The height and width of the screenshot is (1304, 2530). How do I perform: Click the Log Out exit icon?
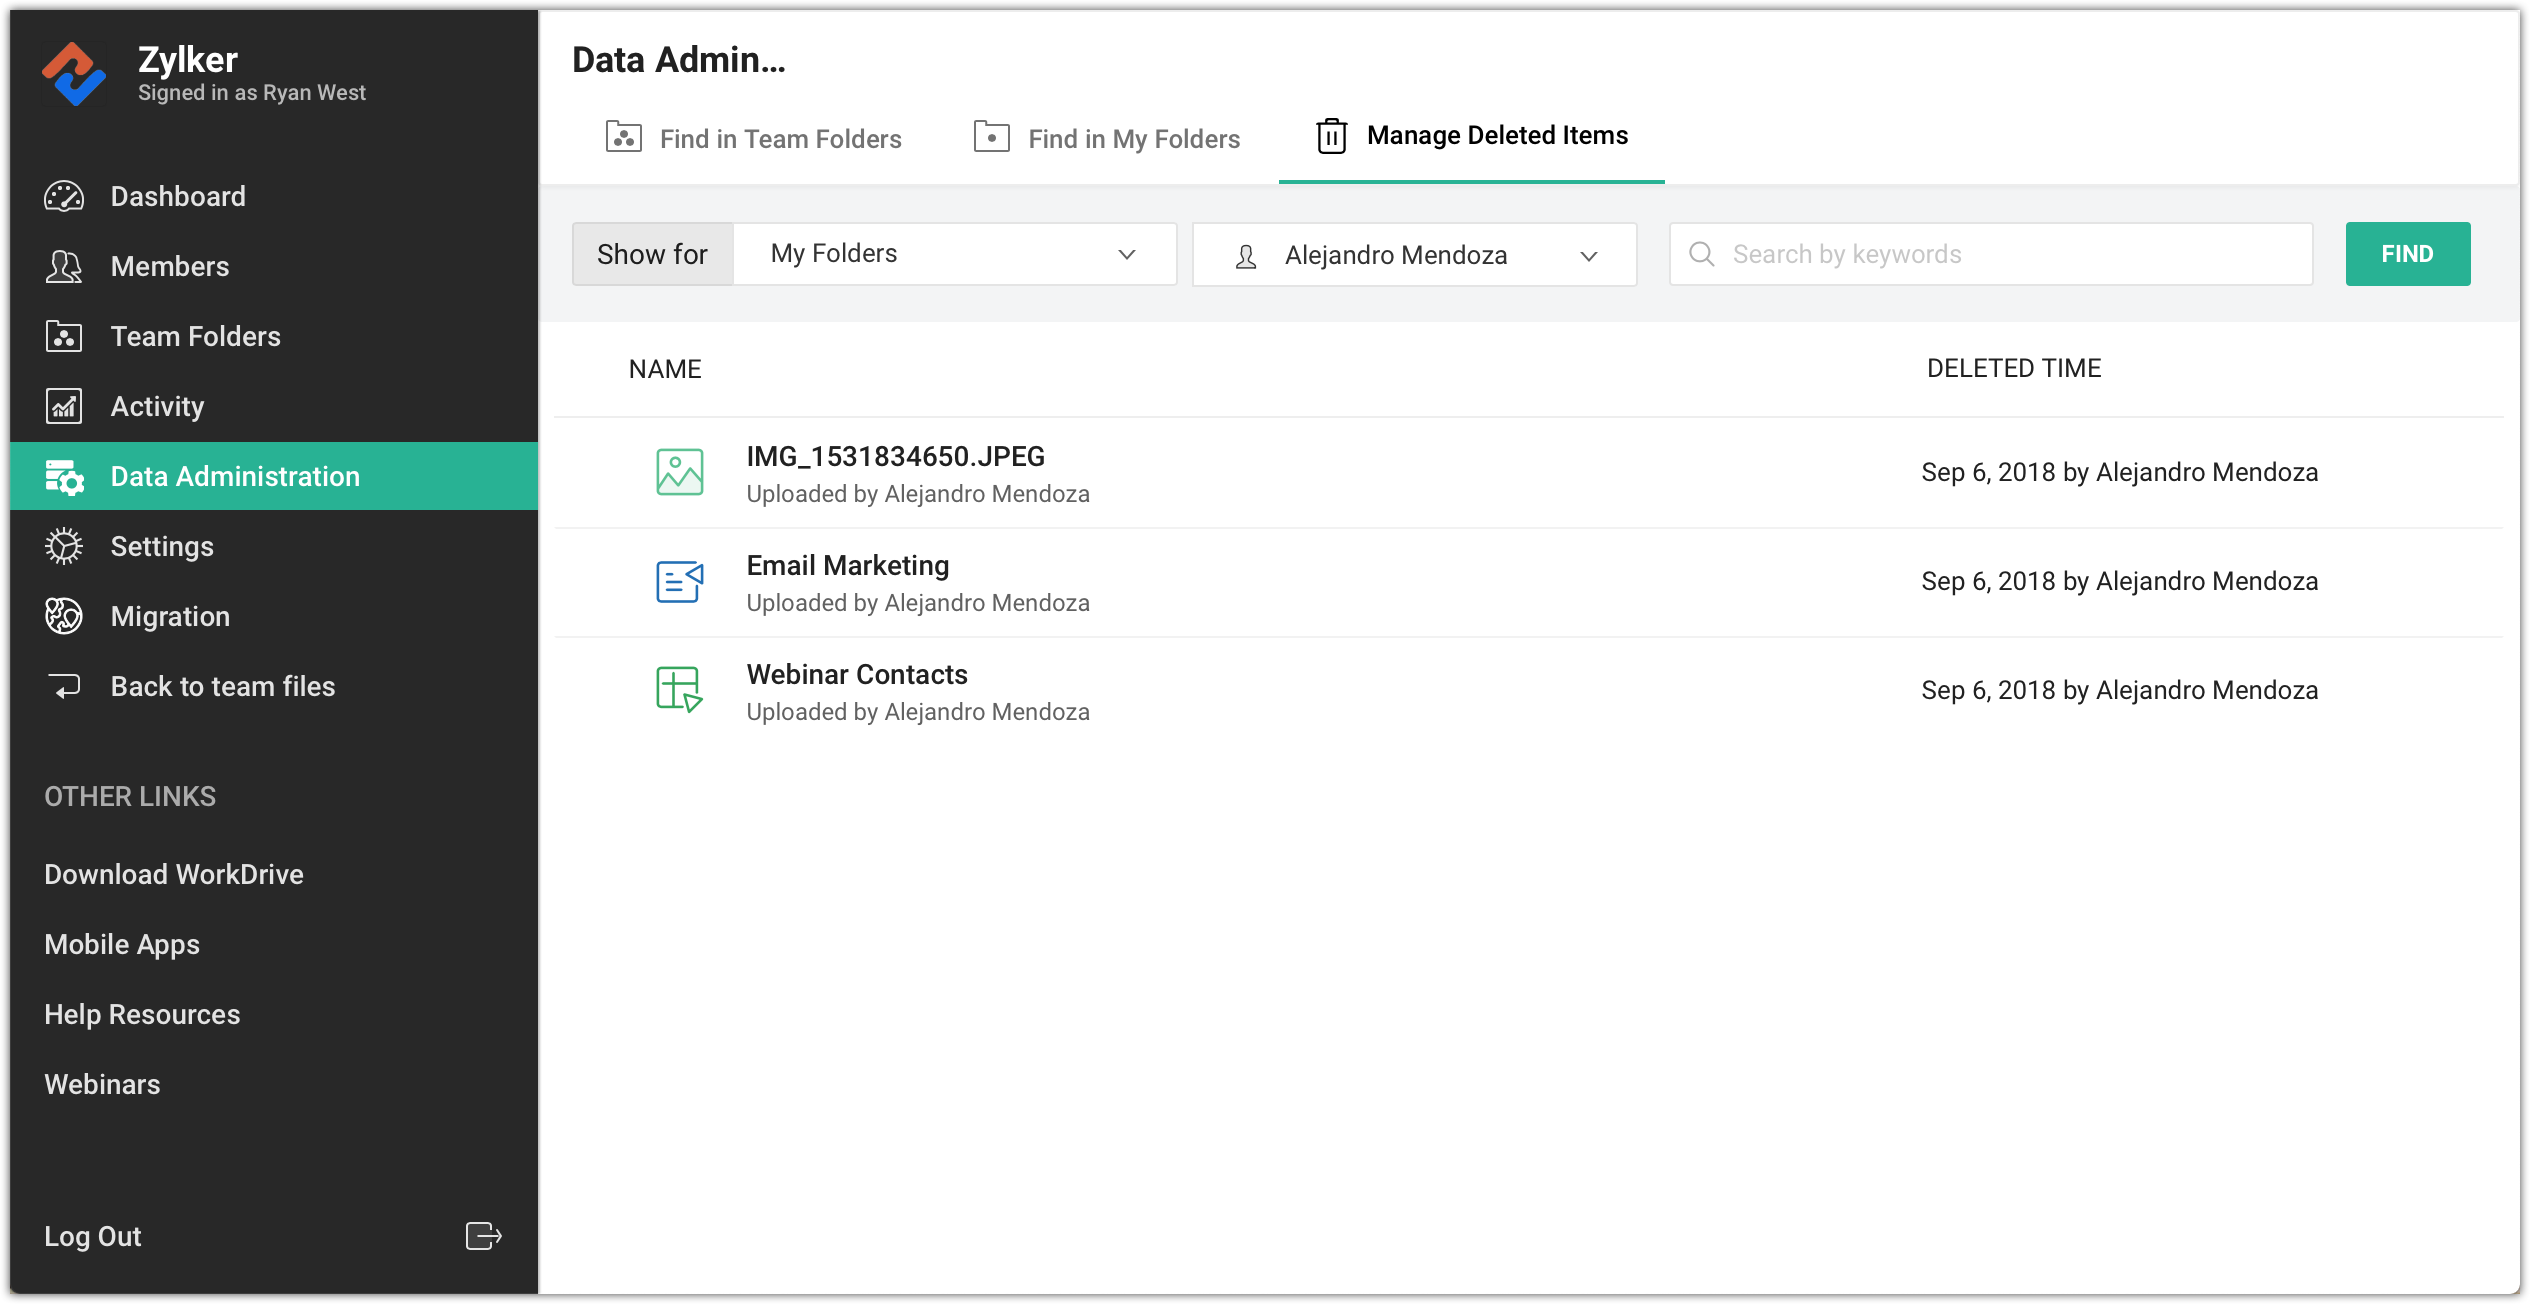click(x=483, y=1236)
